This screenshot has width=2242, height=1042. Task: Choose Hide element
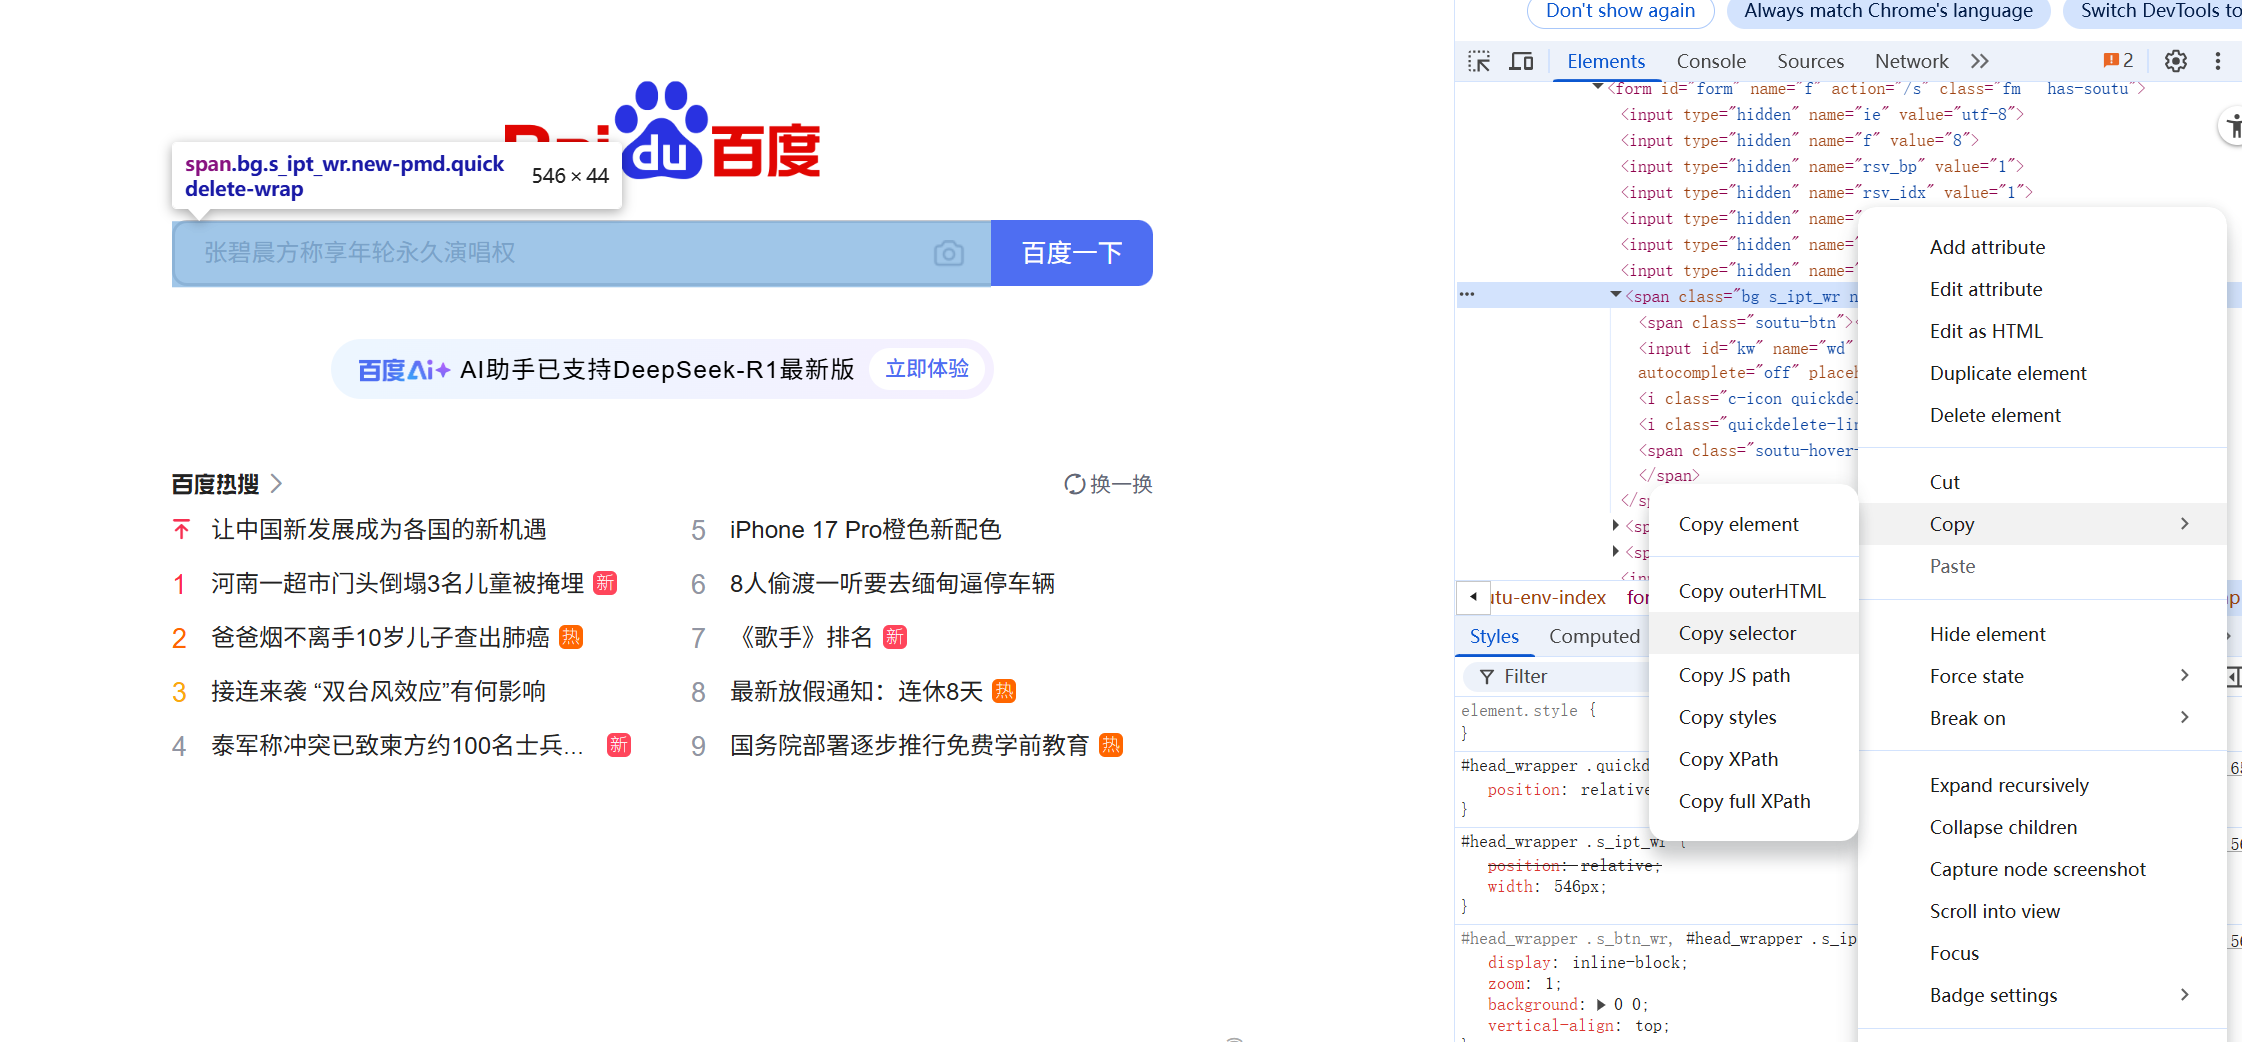point(2042,634)
